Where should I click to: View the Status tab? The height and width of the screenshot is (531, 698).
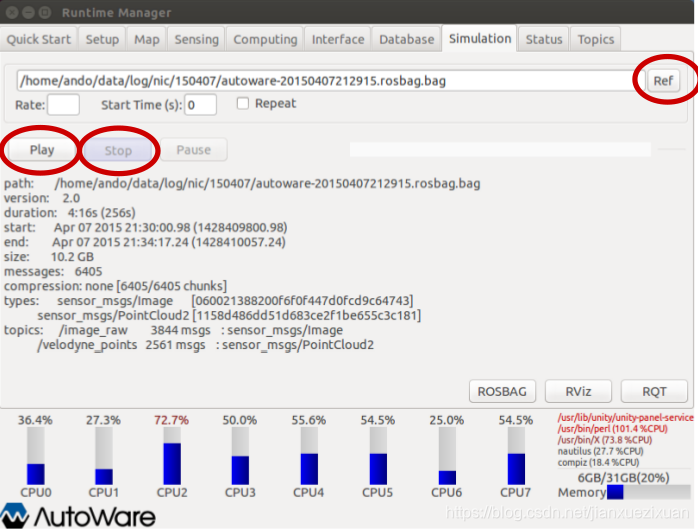pyautogui.click(x=544, y=39)
